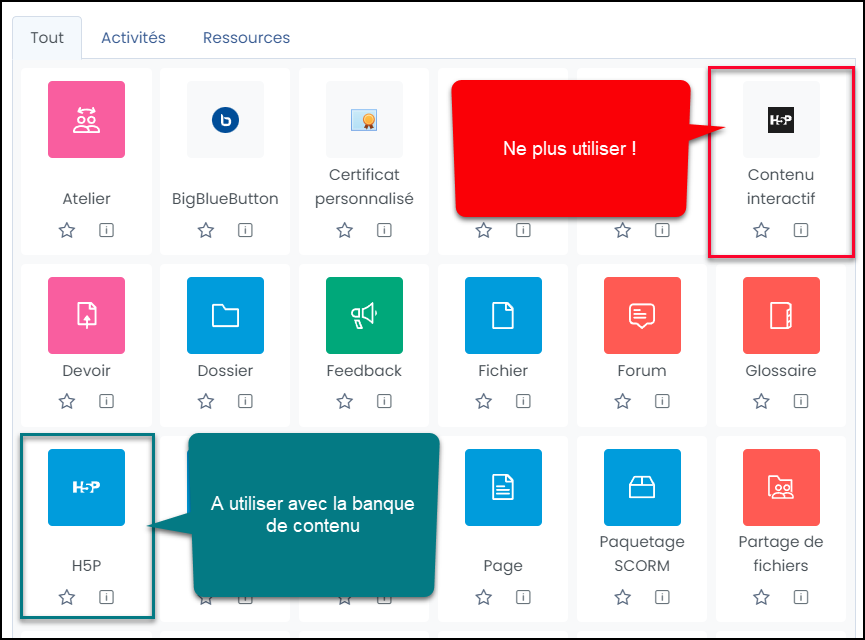Star Atelier as a favourite
Viewport: 865px width, 640px height.
[67, 230]
